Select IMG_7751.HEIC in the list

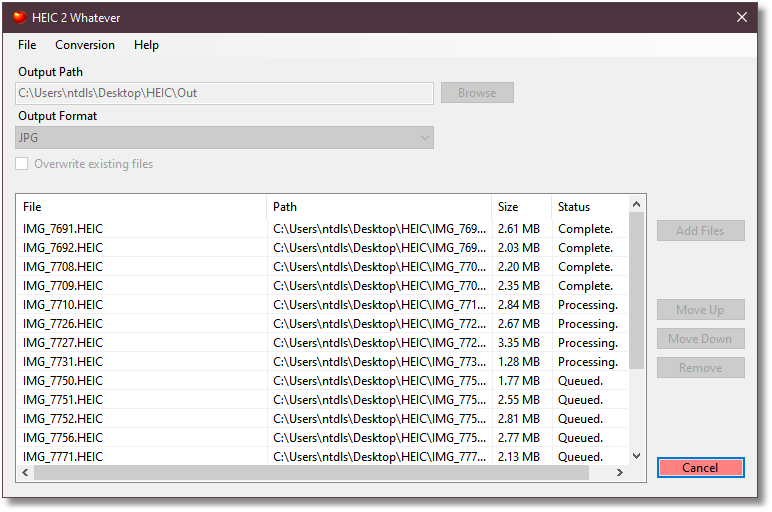coord(63,400)
